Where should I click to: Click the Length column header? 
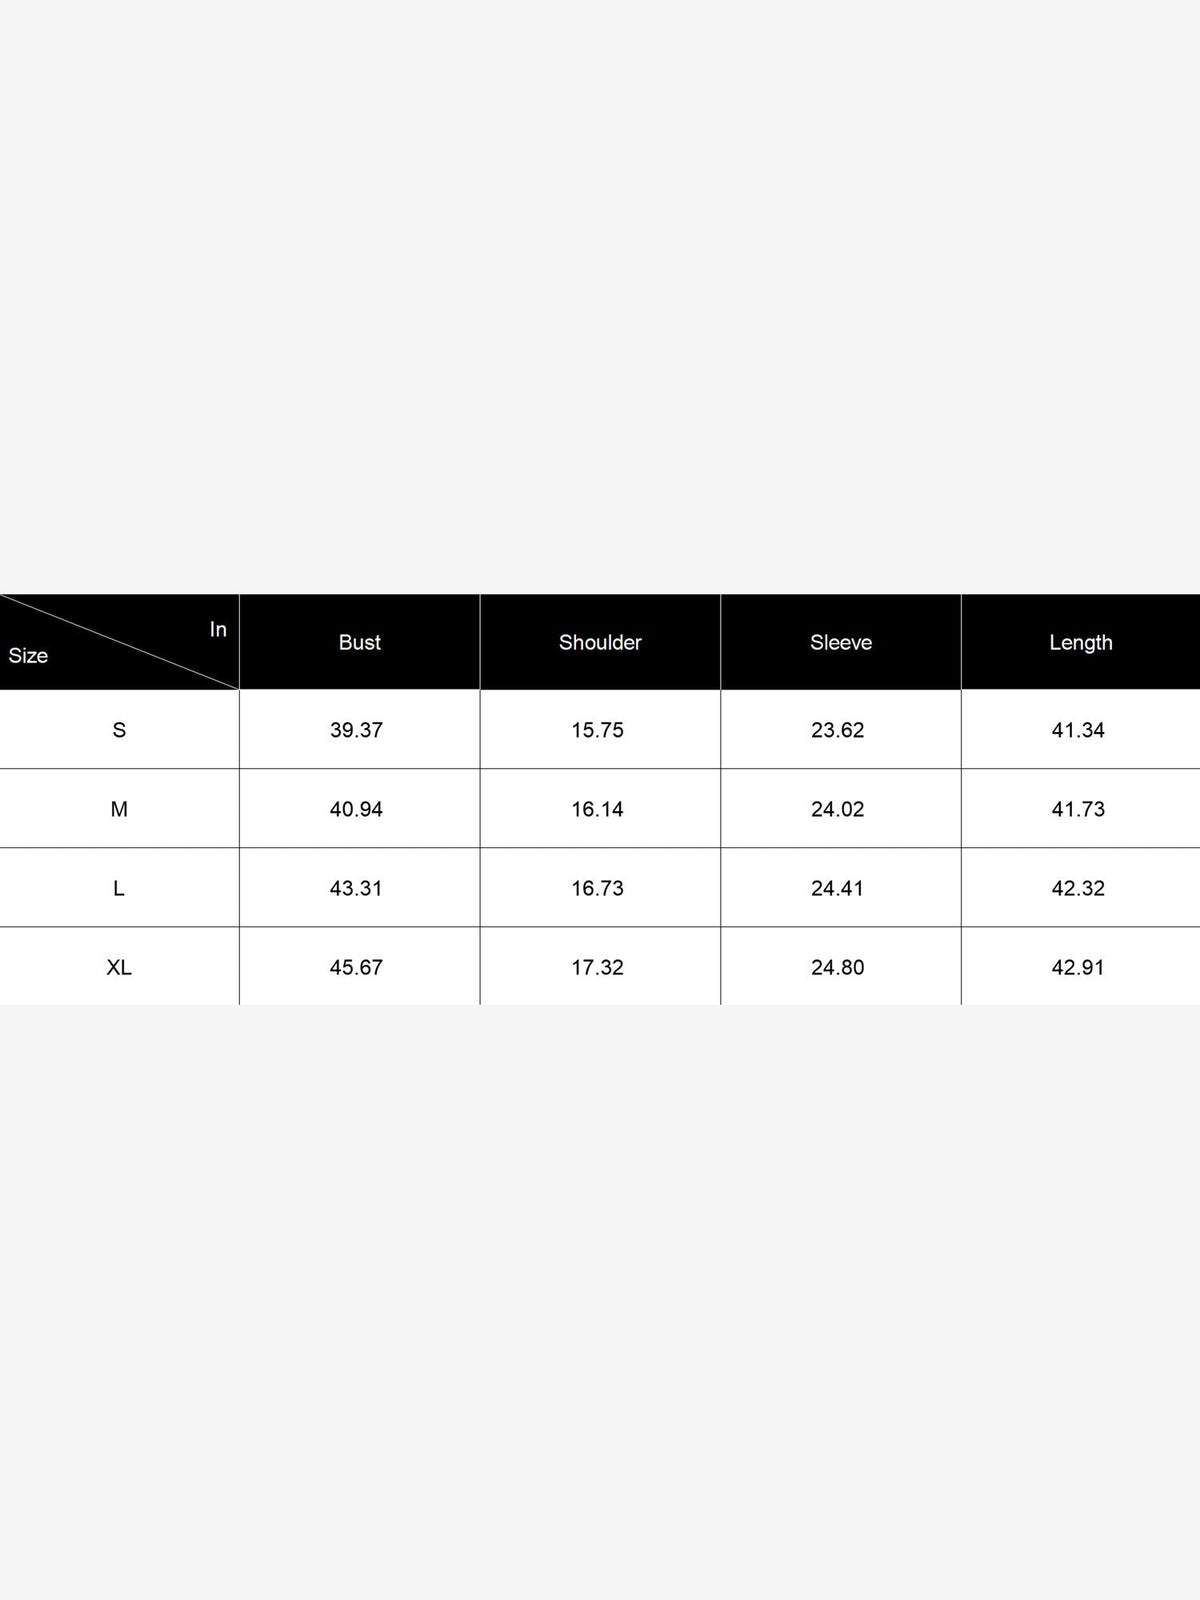click(x=1081, y=642)
